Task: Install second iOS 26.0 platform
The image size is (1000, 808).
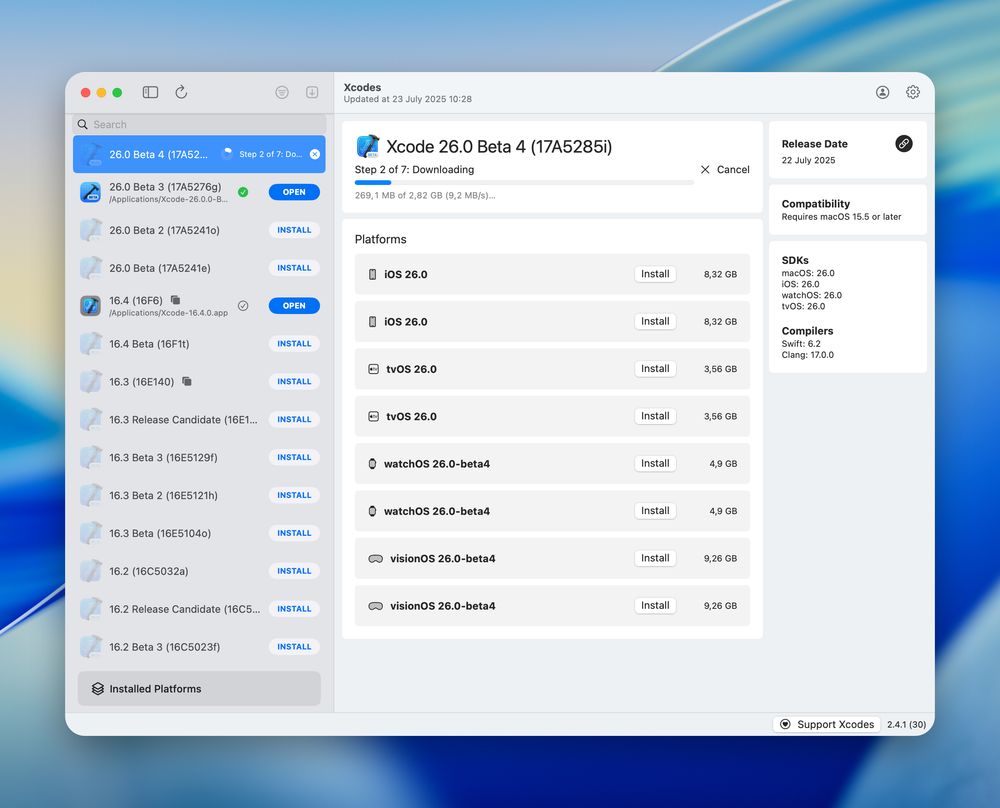Action: click(x=655, y=321)
